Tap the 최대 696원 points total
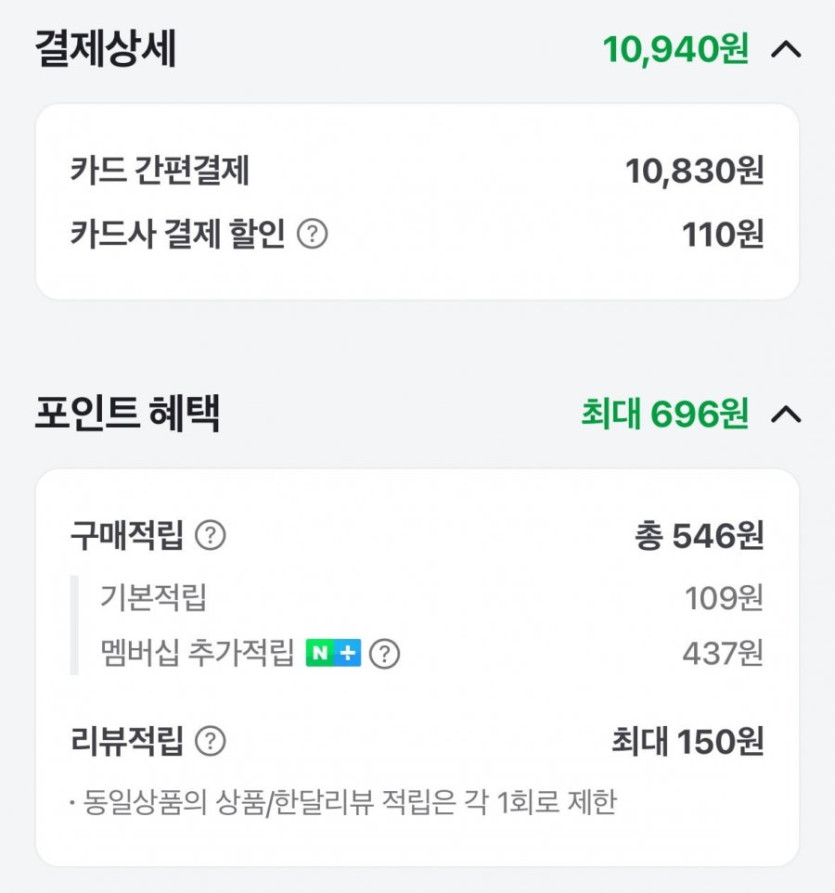The height and width of the screenshot is (893, 835). click(x=664, y=414)
